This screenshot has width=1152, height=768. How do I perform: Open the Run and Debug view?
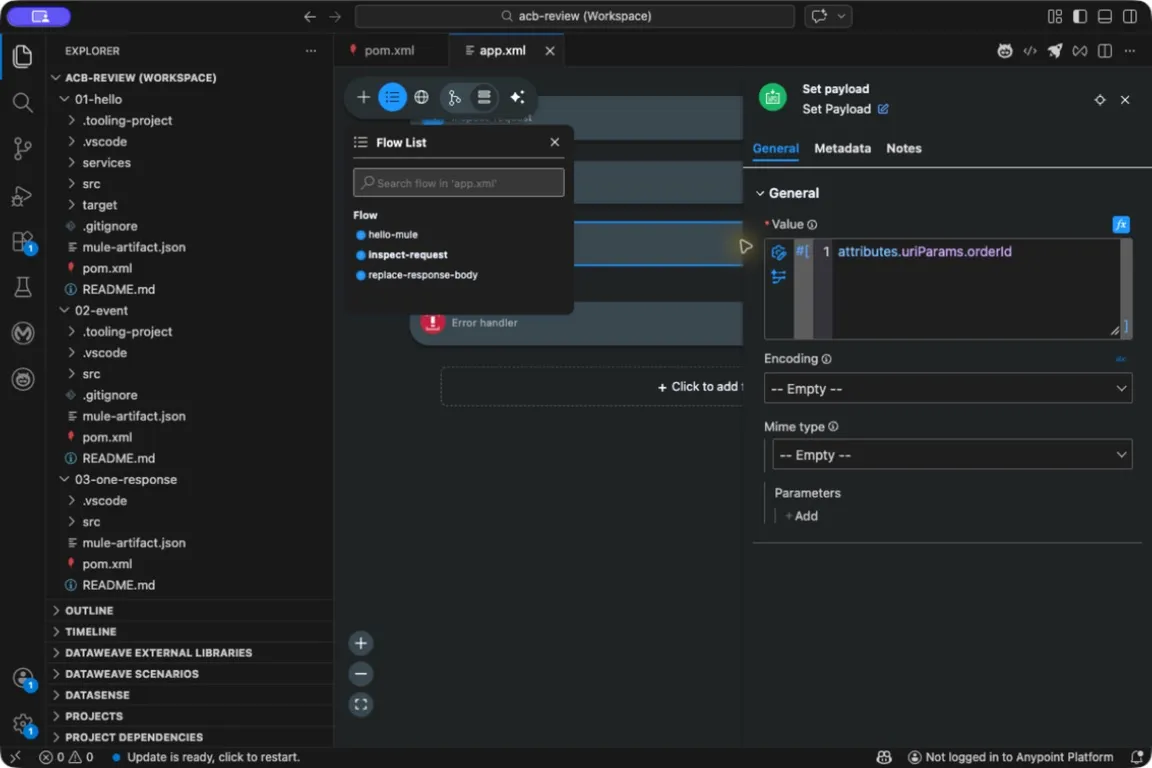tap(22, 195)
